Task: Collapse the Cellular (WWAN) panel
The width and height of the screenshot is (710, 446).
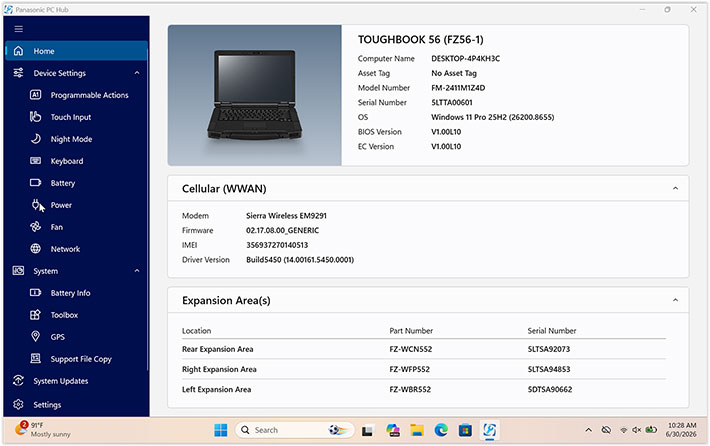Action: coord(675,188)
